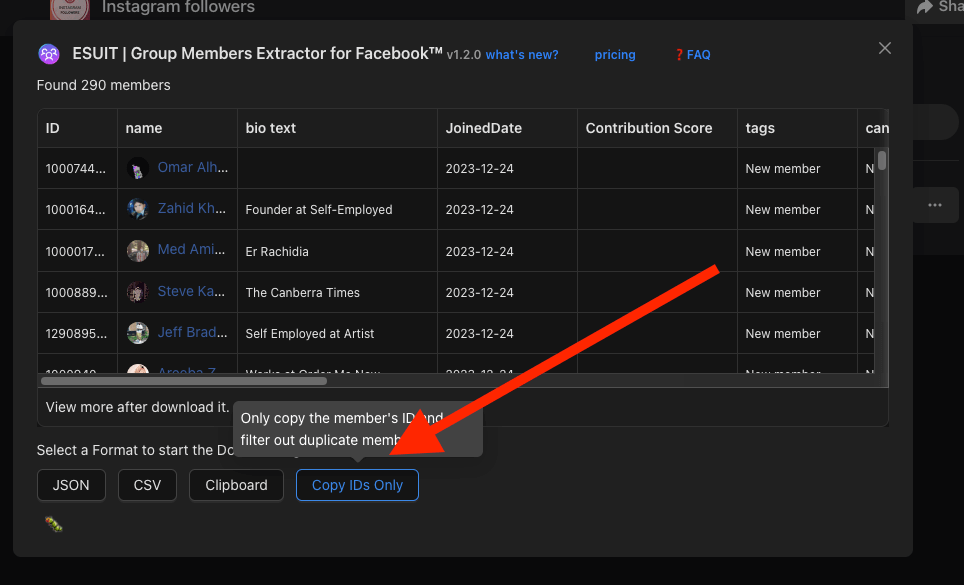Download members as CSV
The image size is (964, 585).
(147, 485)
